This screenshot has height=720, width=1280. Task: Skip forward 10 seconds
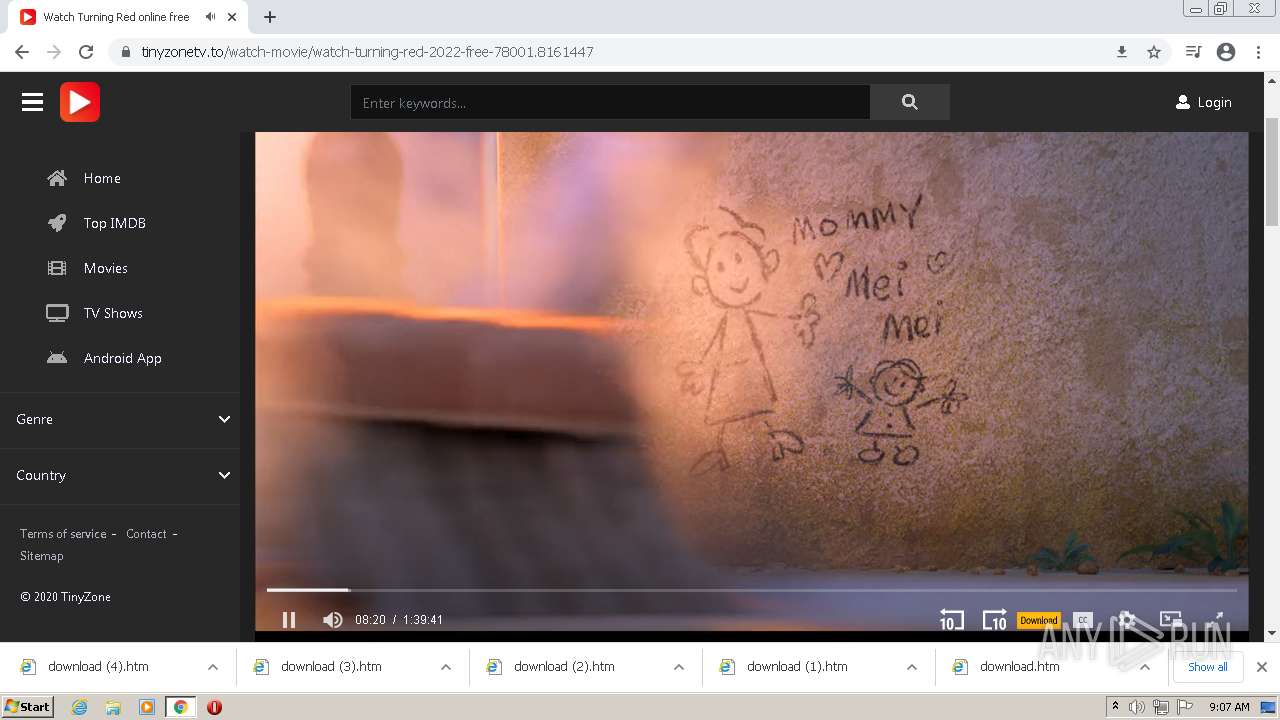click(x=994, y=620)
